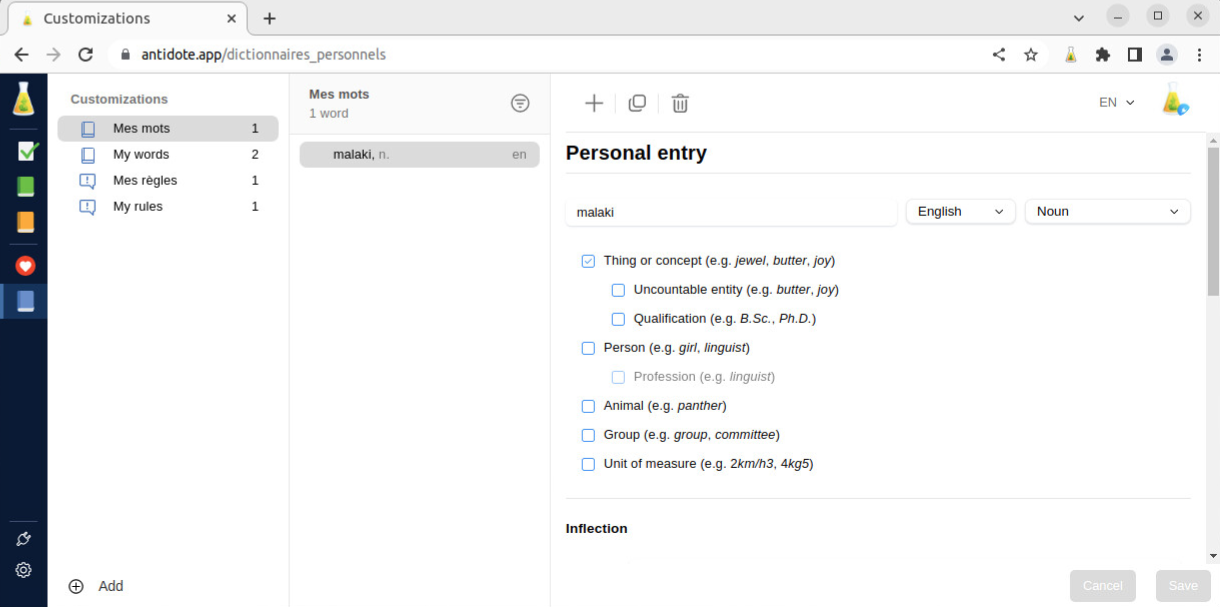The image size is (1220, 607).
Task: Toggle Unit of measure checkbox
Action: point(588,464)
